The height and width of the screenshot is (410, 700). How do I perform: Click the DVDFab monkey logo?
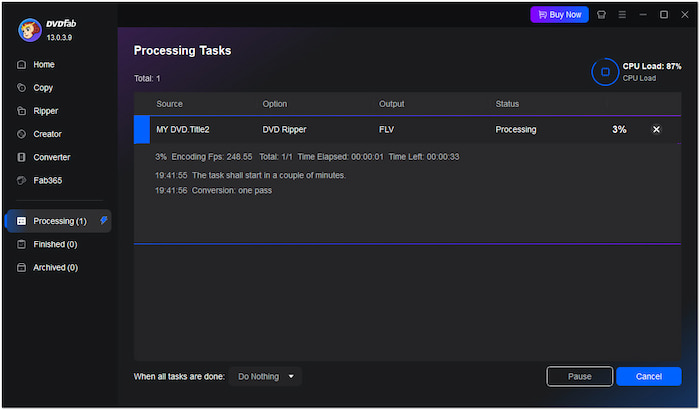pyautogui.click(x=30, y=30)
